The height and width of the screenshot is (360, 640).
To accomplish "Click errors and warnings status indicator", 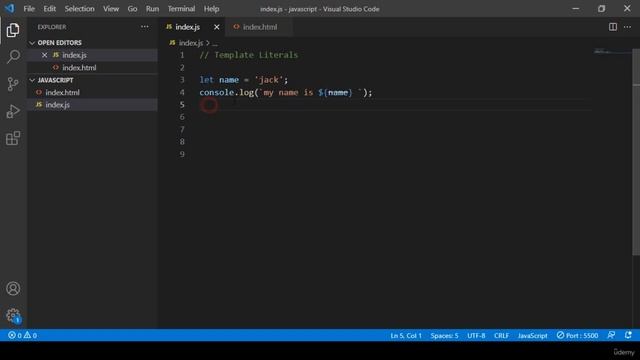I will click(x=22, y=336).
